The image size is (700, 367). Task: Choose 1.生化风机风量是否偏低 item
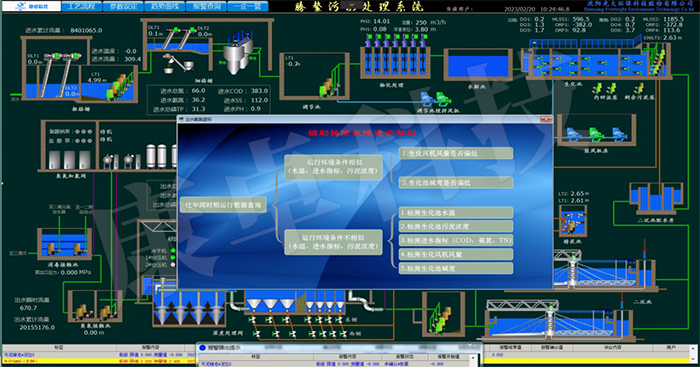pyautogui.click(x=456, y=153)
